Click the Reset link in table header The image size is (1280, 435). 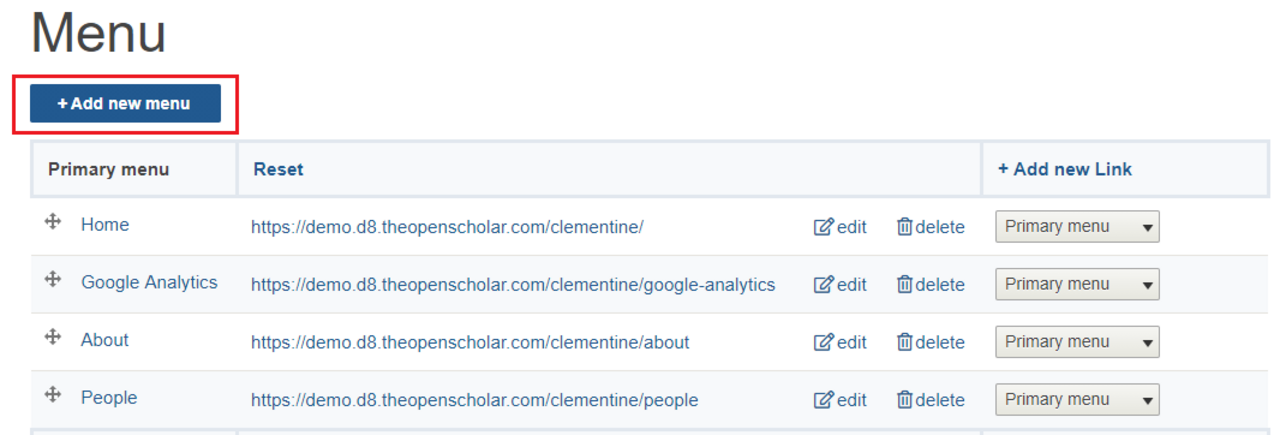tap(278, 169)
